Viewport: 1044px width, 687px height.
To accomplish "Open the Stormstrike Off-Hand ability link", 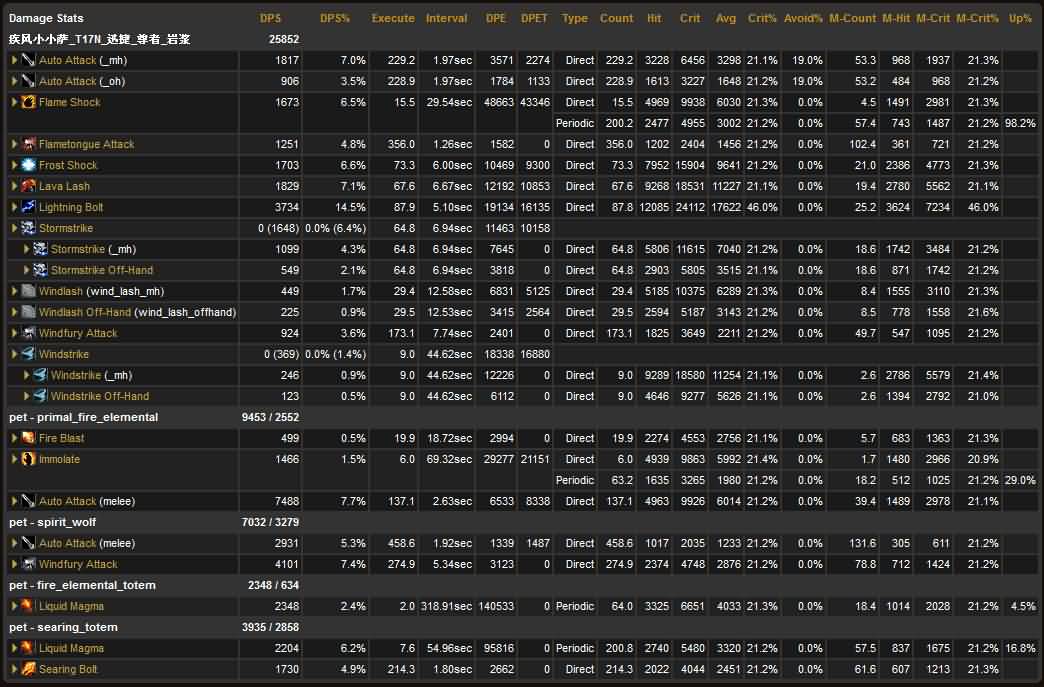I will [101, 270].
